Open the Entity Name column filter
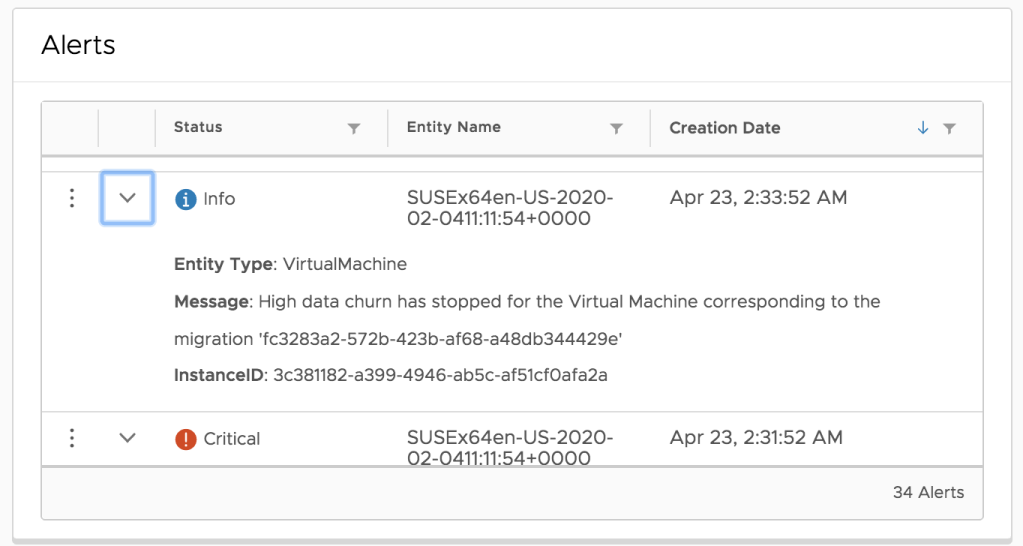The image size is (1023, 546). (616, 129)
